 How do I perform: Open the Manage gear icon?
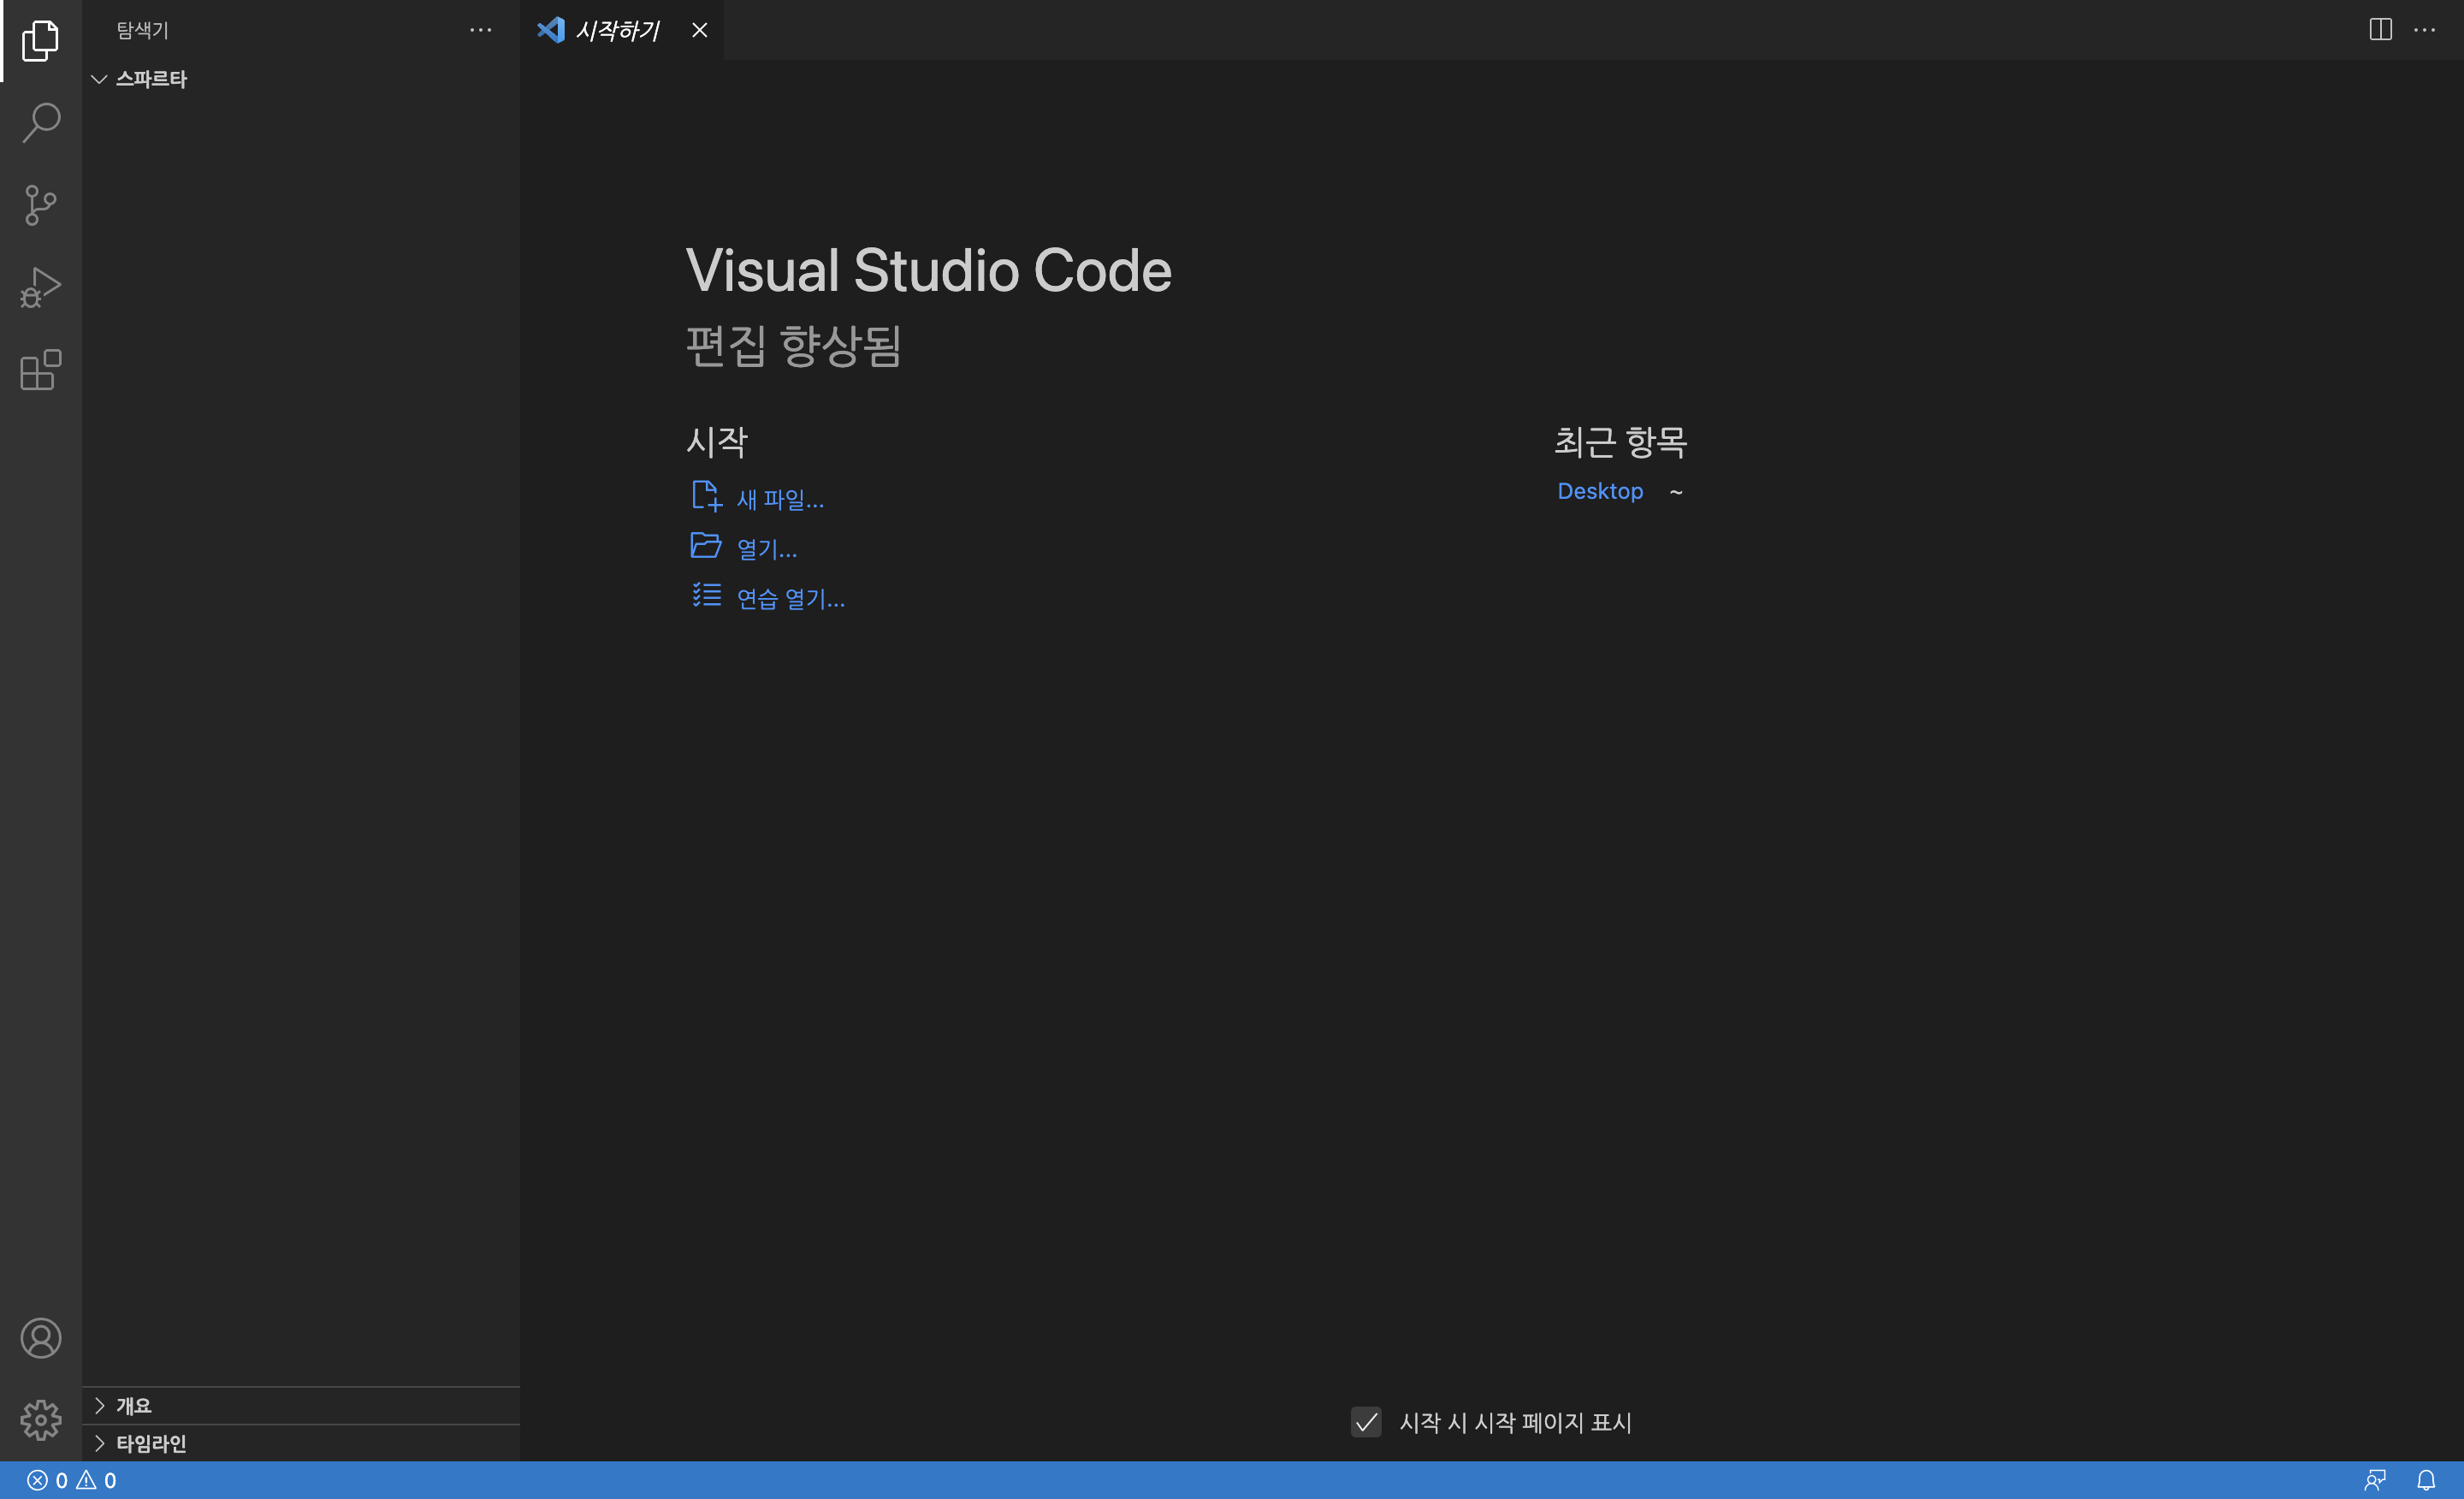point(40,1420)
